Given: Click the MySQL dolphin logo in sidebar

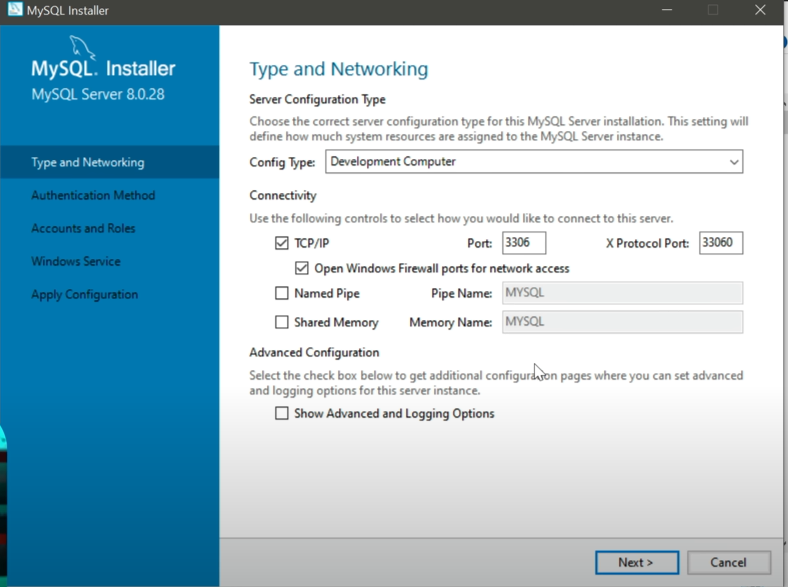Looking at the screenshot, I should point(82,47).
